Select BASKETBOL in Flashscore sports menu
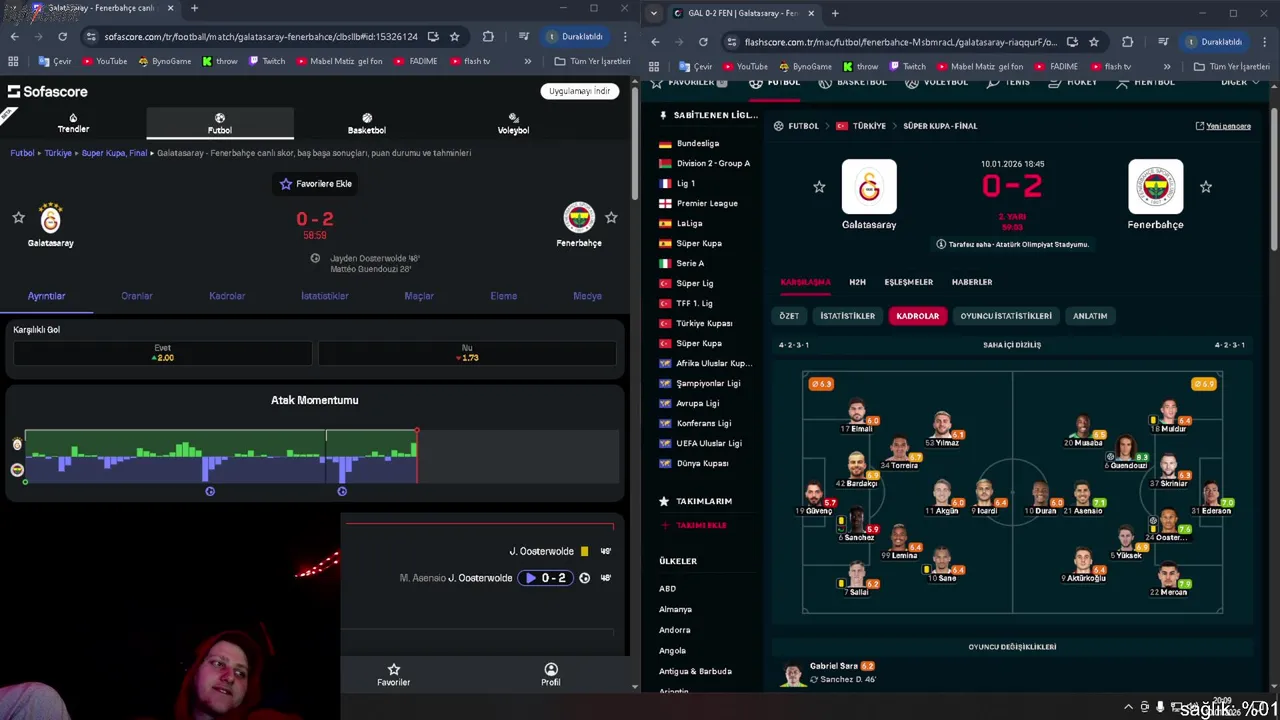This screenshot has width=1280, height=720. (x=853, y=82)
